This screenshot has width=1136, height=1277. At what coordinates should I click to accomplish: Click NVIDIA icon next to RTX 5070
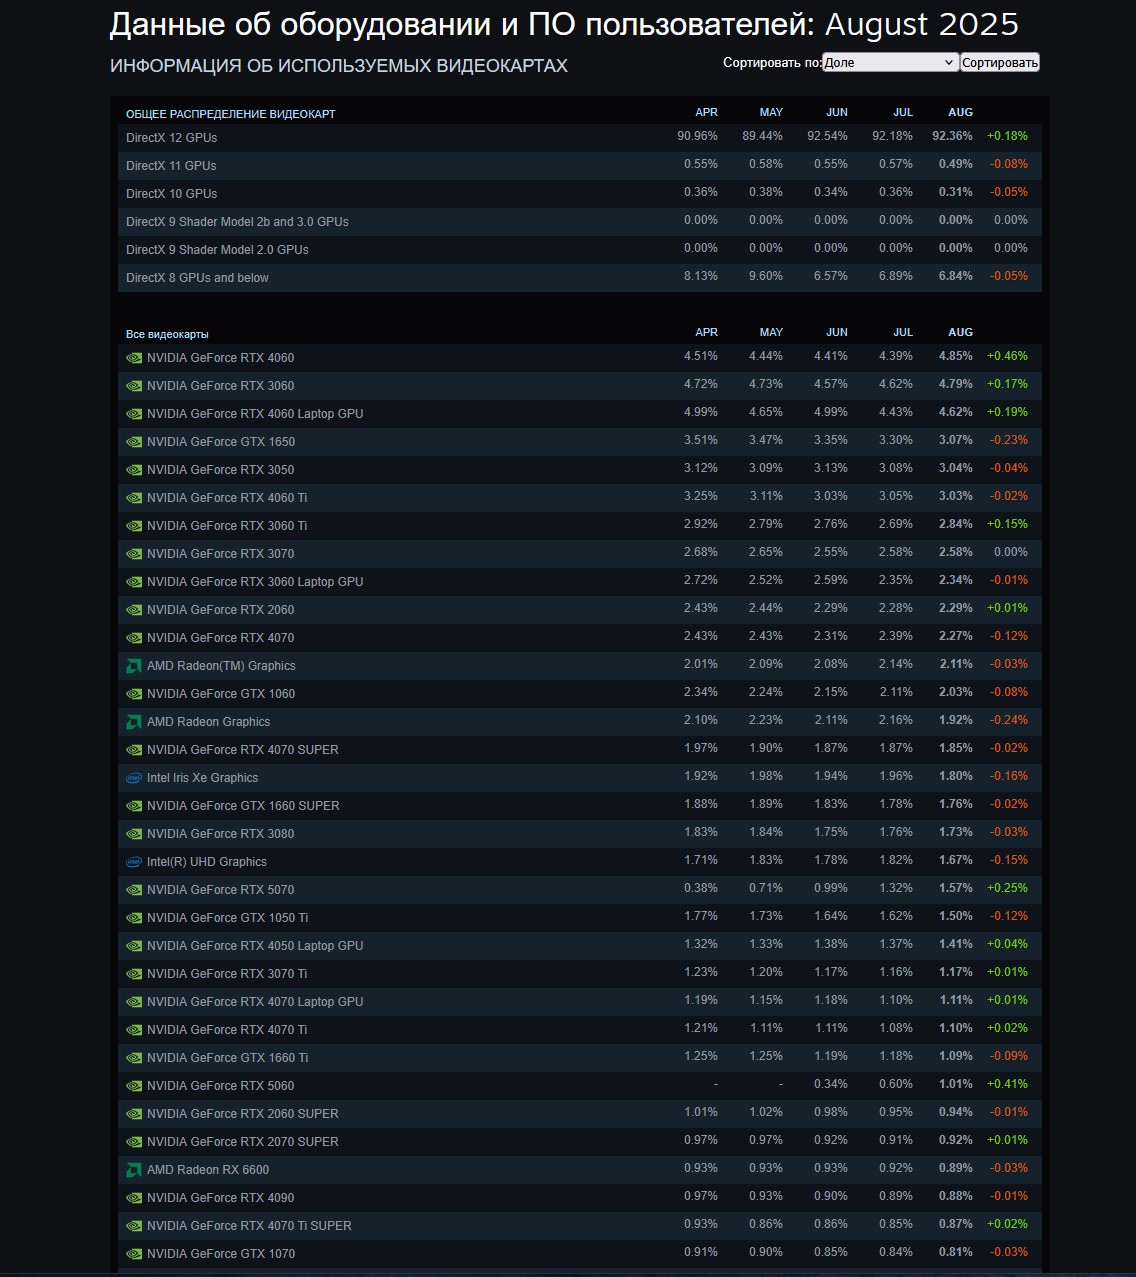coord(134,889)
